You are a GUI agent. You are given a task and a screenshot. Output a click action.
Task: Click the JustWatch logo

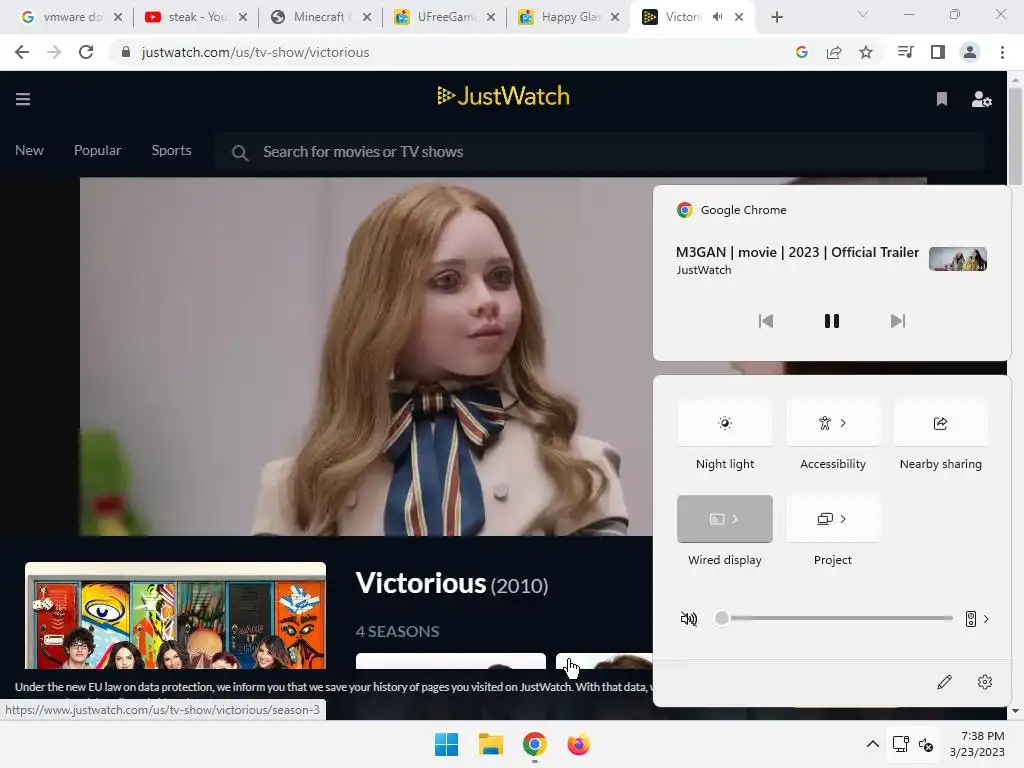coord(503,96)
